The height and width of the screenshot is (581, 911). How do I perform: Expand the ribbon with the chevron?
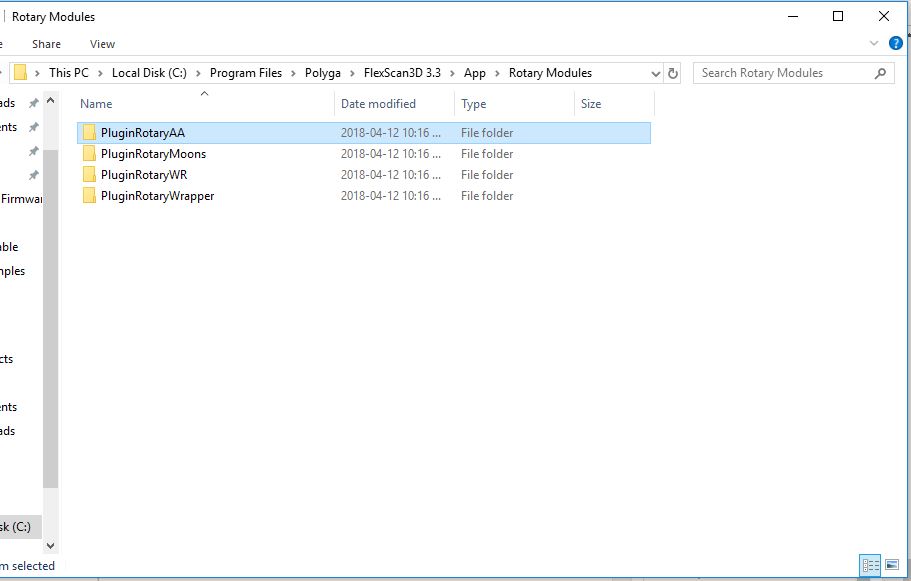[874, 44]
